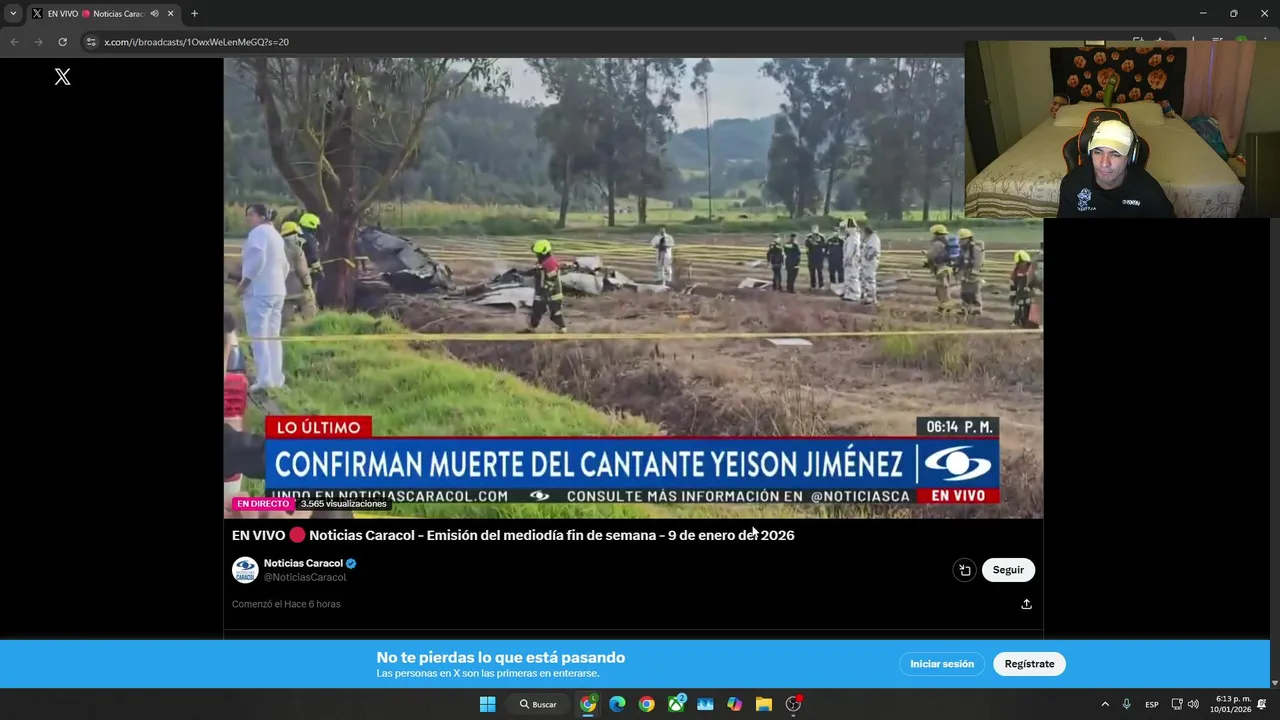Open the clock and date 10/01/2026
Screen dimensions: 1280x720
pos(1230,704)
